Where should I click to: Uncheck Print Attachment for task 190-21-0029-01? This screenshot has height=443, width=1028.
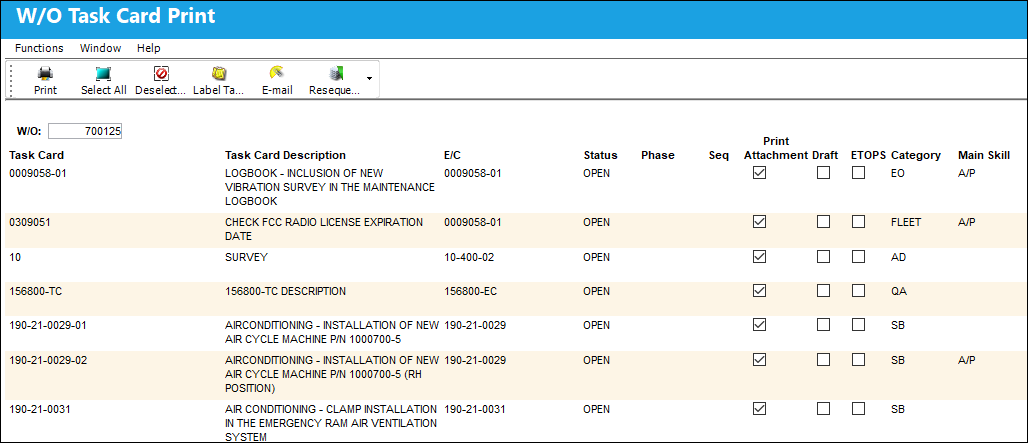759,324
